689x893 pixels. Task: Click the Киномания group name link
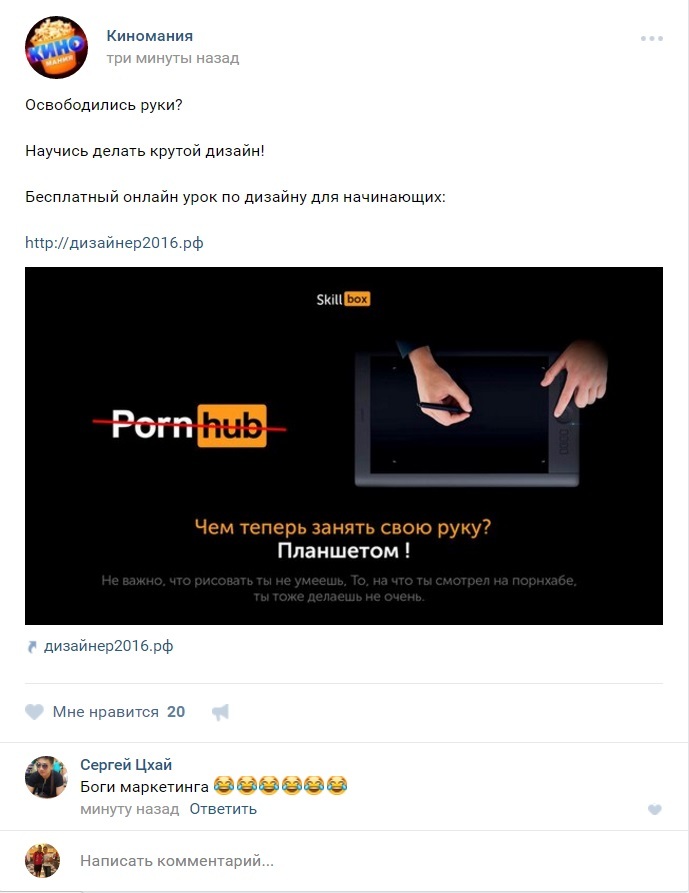point(150,36)
